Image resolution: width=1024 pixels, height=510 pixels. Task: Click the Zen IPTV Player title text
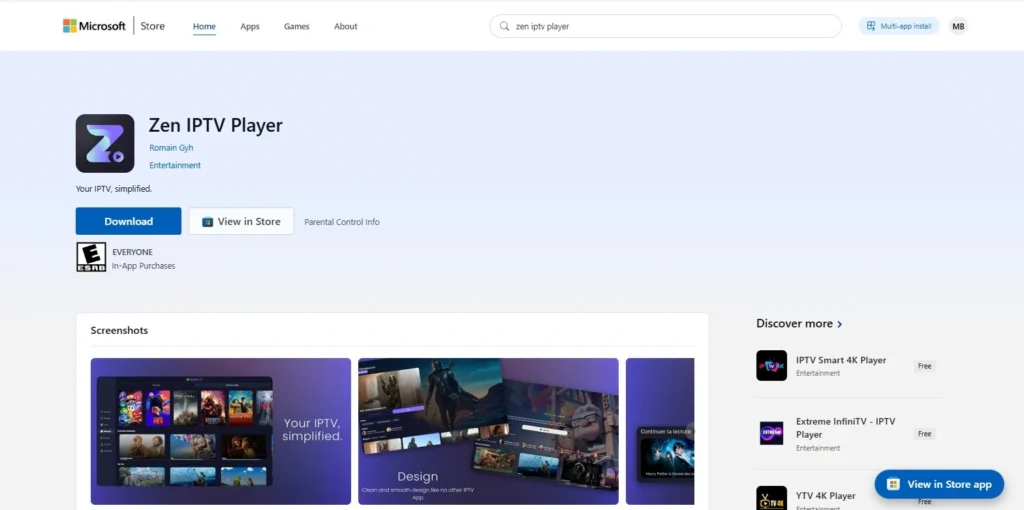216,125
